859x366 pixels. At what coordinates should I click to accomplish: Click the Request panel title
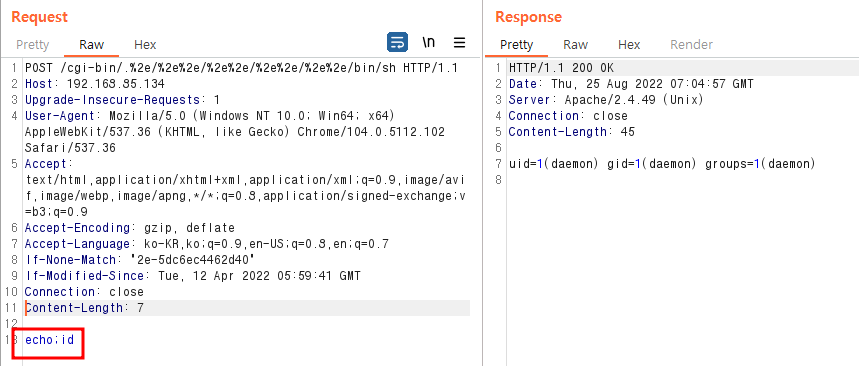(39, 17)
